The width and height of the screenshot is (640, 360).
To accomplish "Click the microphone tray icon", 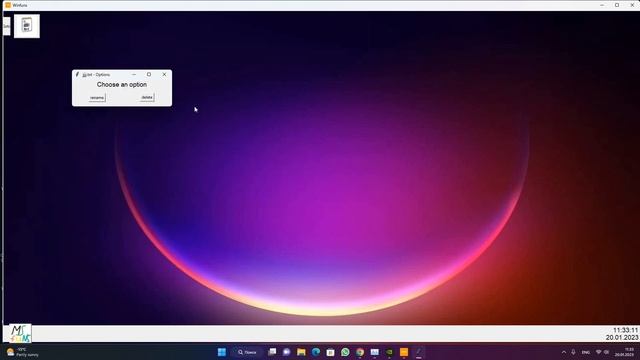I will (x=573, y=352).
